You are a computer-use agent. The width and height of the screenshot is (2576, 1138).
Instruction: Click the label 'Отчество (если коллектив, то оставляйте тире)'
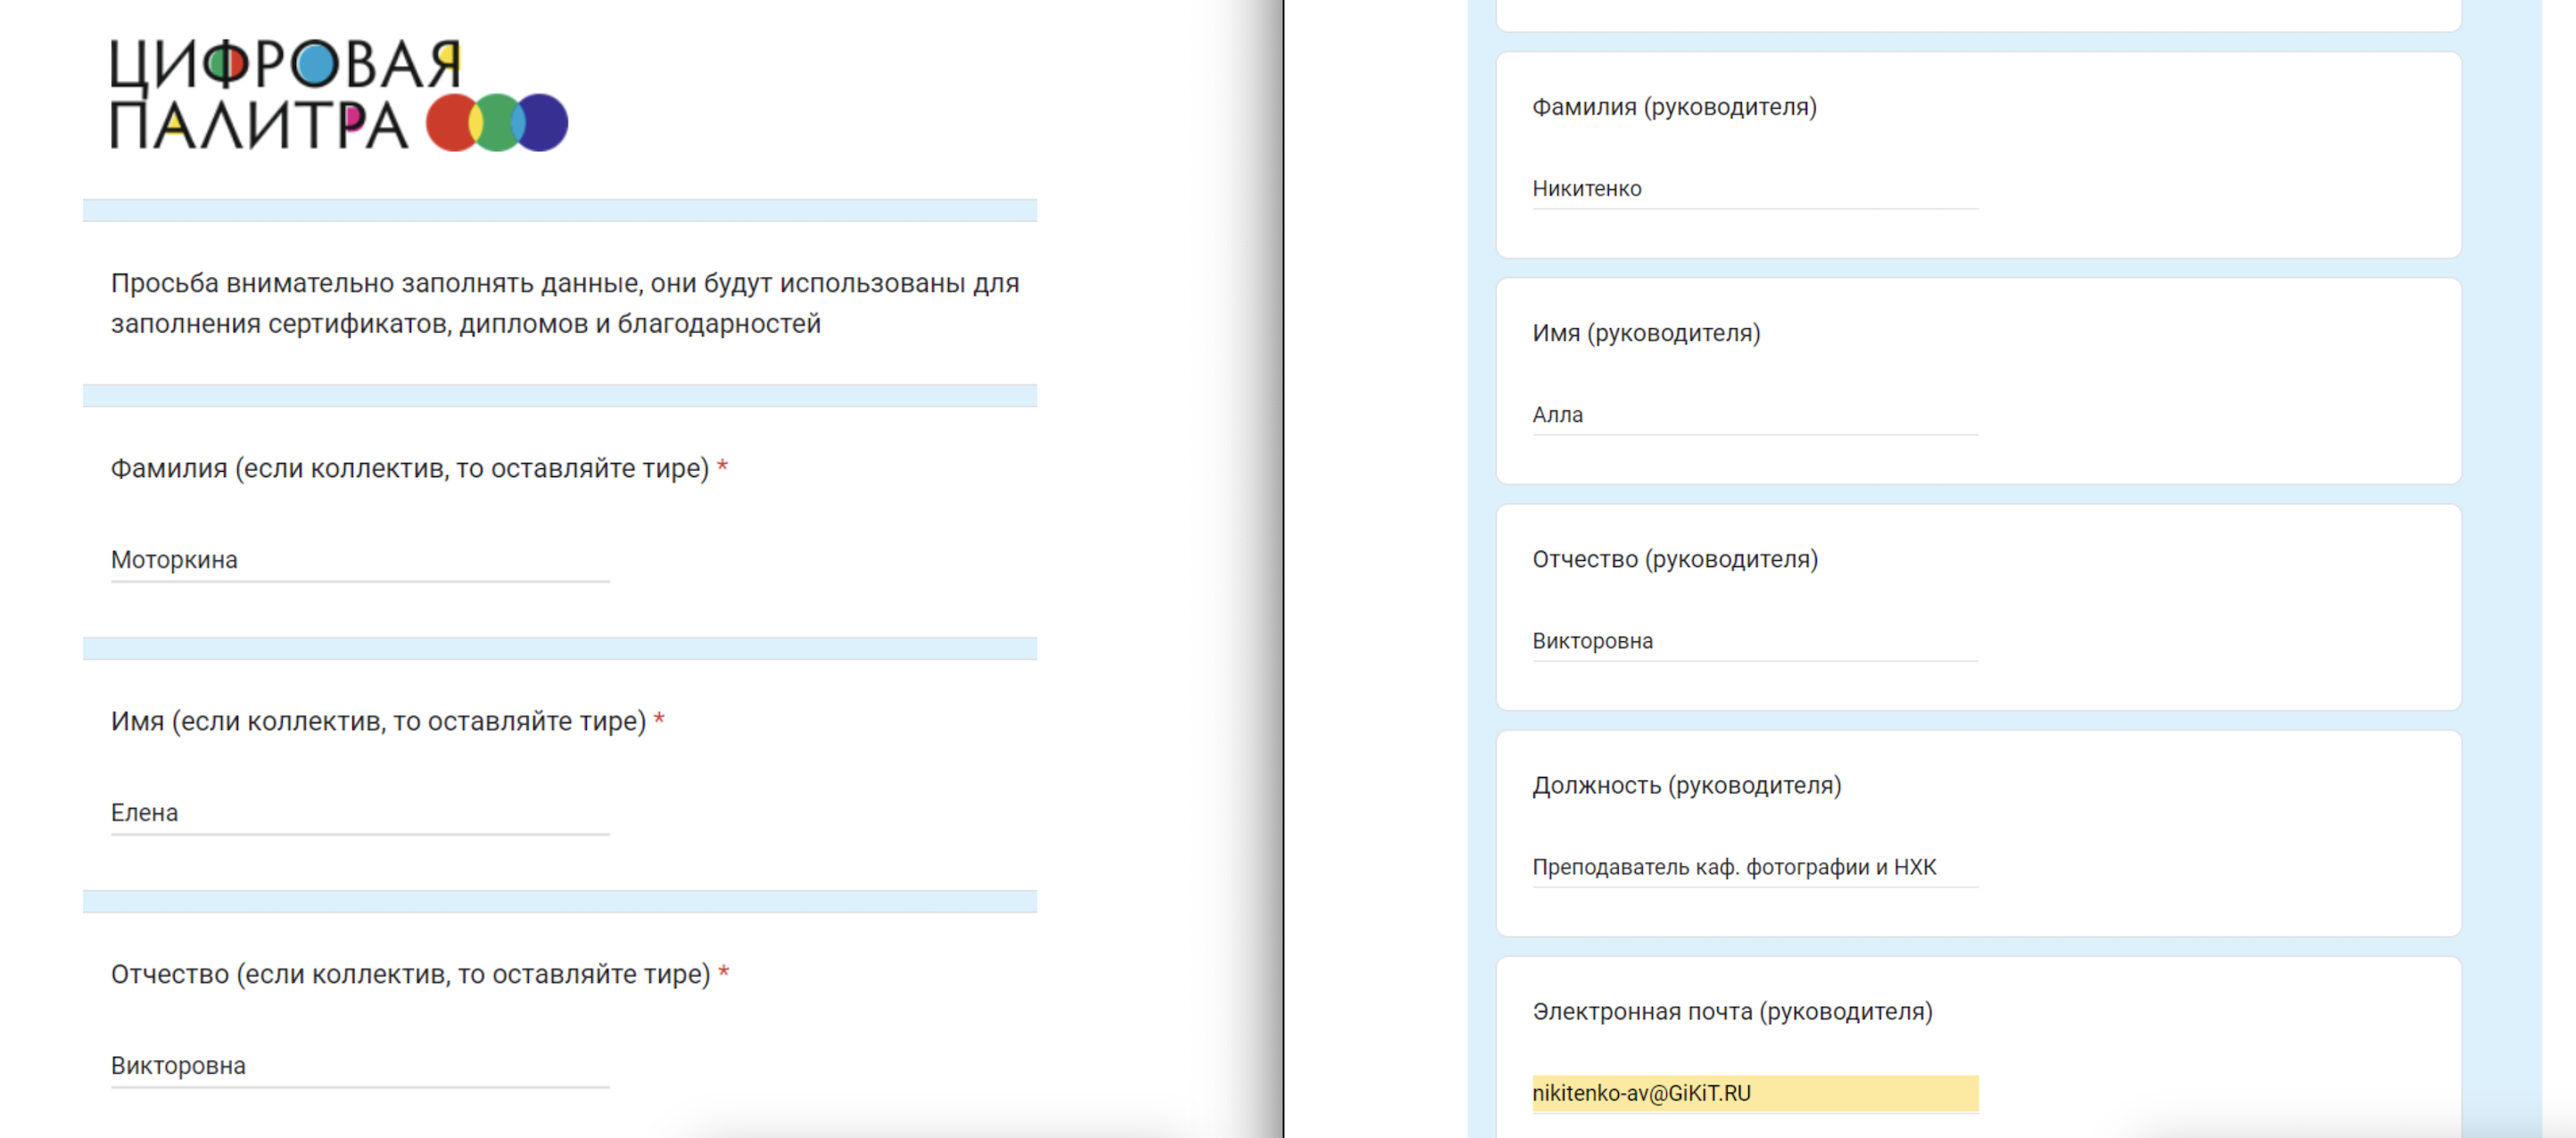coord(410,974)
